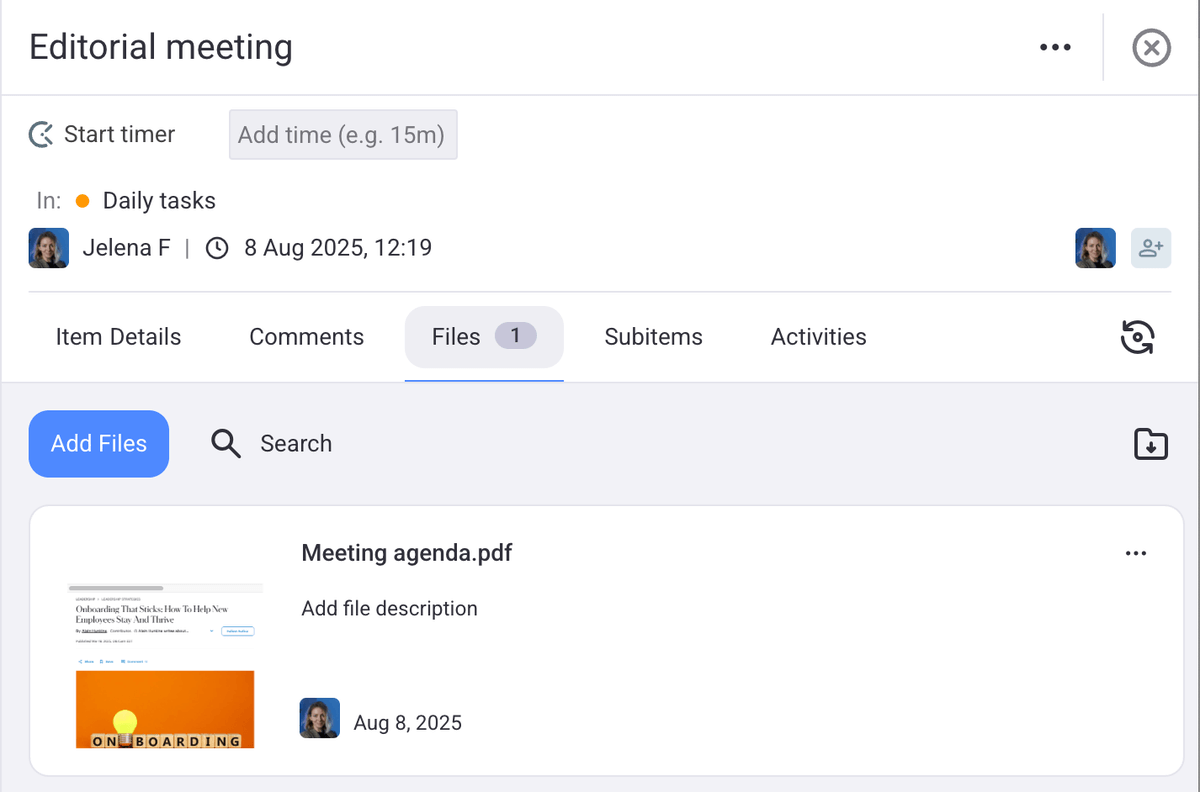Screen dimensions: 1200x792
Task: Switch to the Comments tab
Action: click(x=306, y=337)
